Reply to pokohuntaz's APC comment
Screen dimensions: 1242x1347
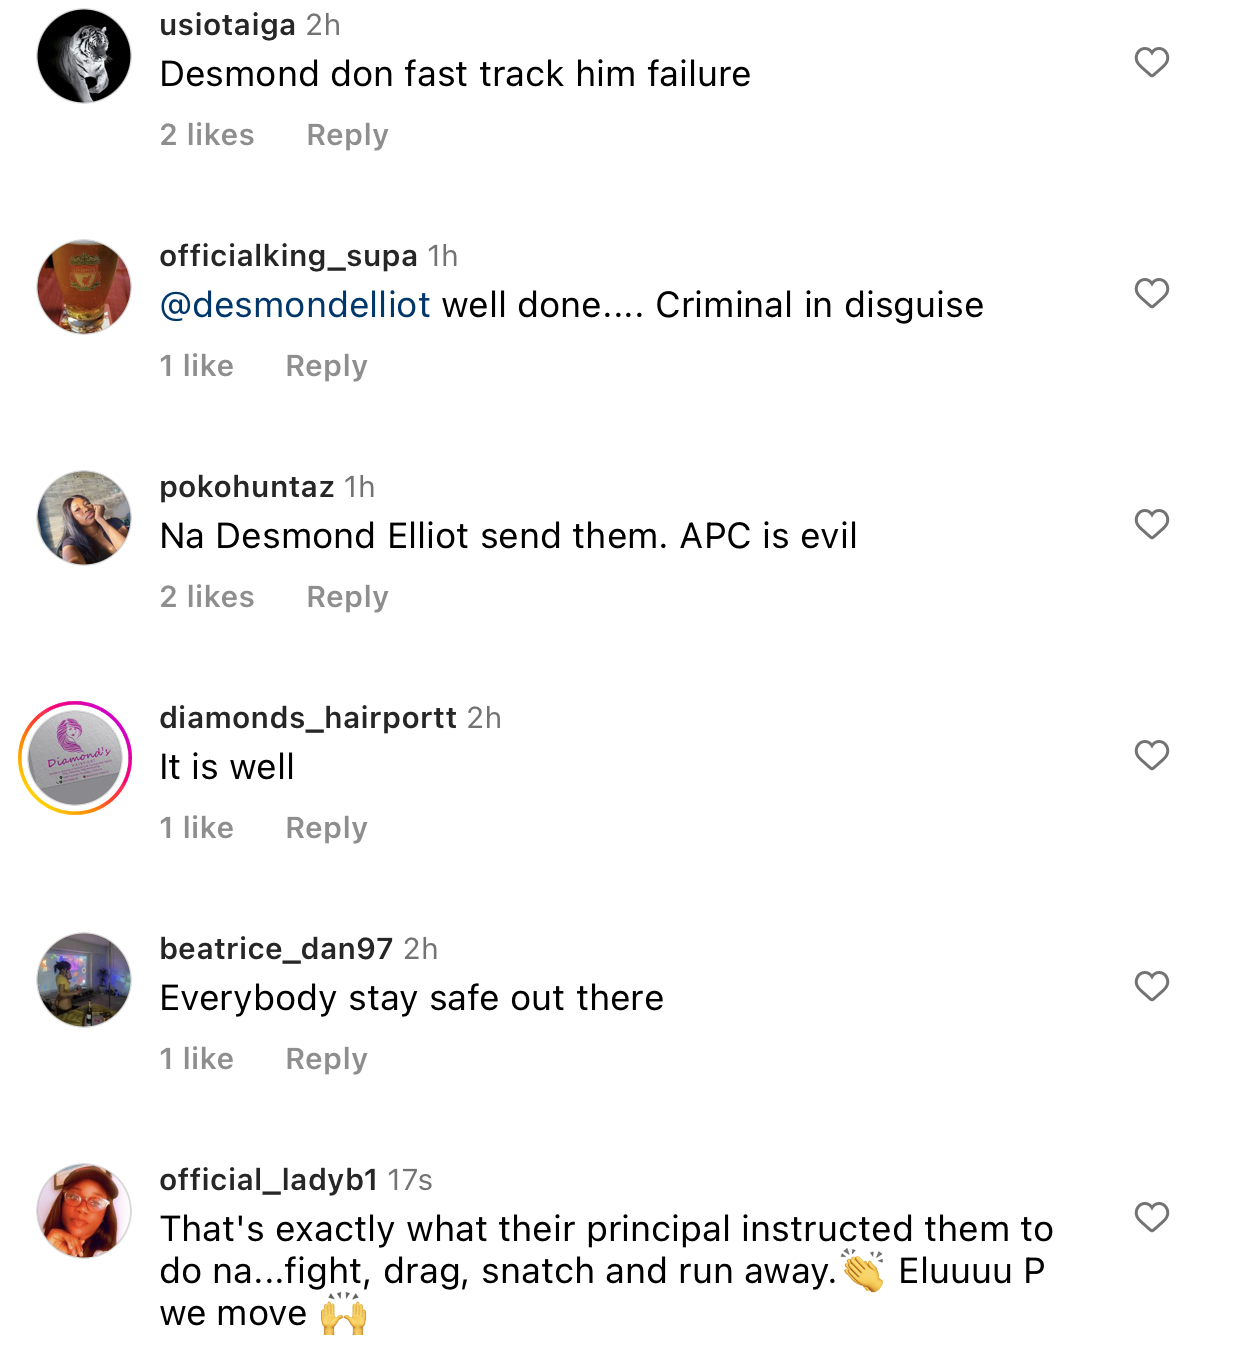347,597
